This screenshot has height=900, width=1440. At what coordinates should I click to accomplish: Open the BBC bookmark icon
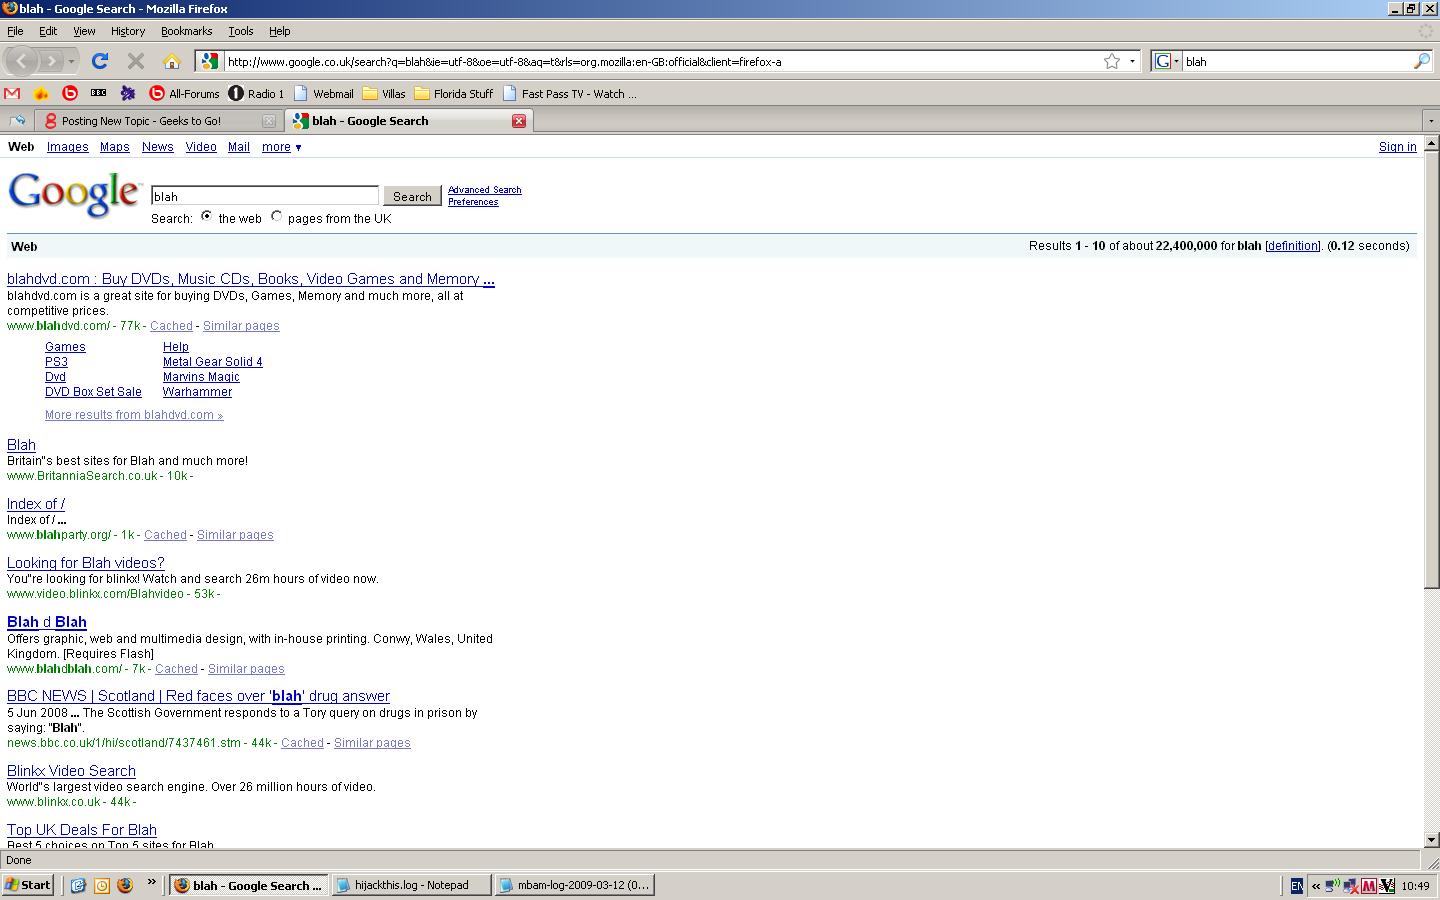pos(98,93)
